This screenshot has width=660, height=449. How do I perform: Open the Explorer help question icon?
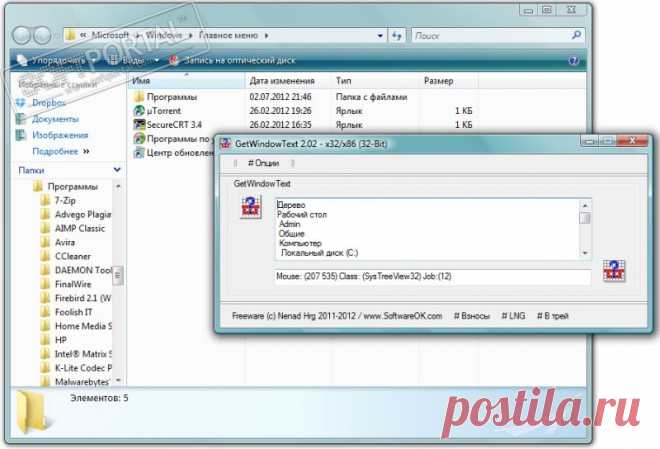point(573,61)
